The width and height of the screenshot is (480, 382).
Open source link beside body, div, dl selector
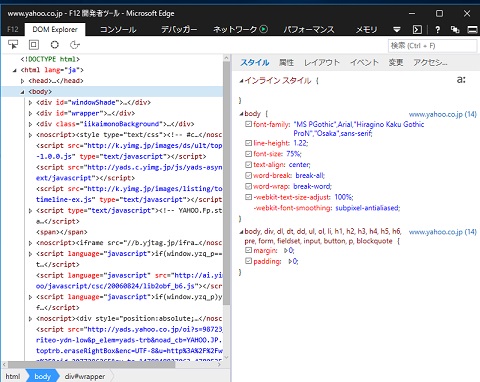click(x=443, y=232)
